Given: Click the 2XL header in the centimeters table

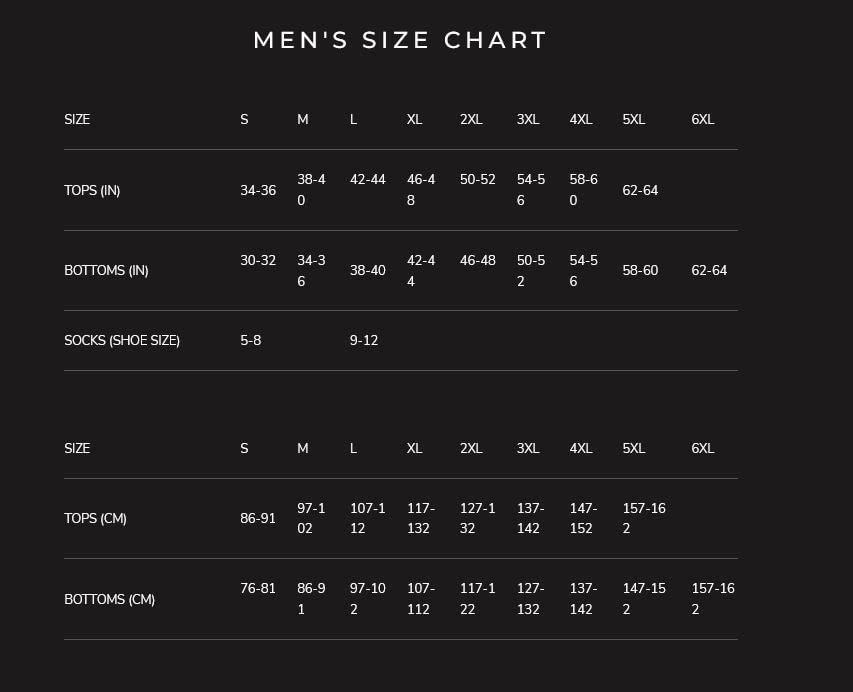Looking at the screenshot, I should pos(471,448).
